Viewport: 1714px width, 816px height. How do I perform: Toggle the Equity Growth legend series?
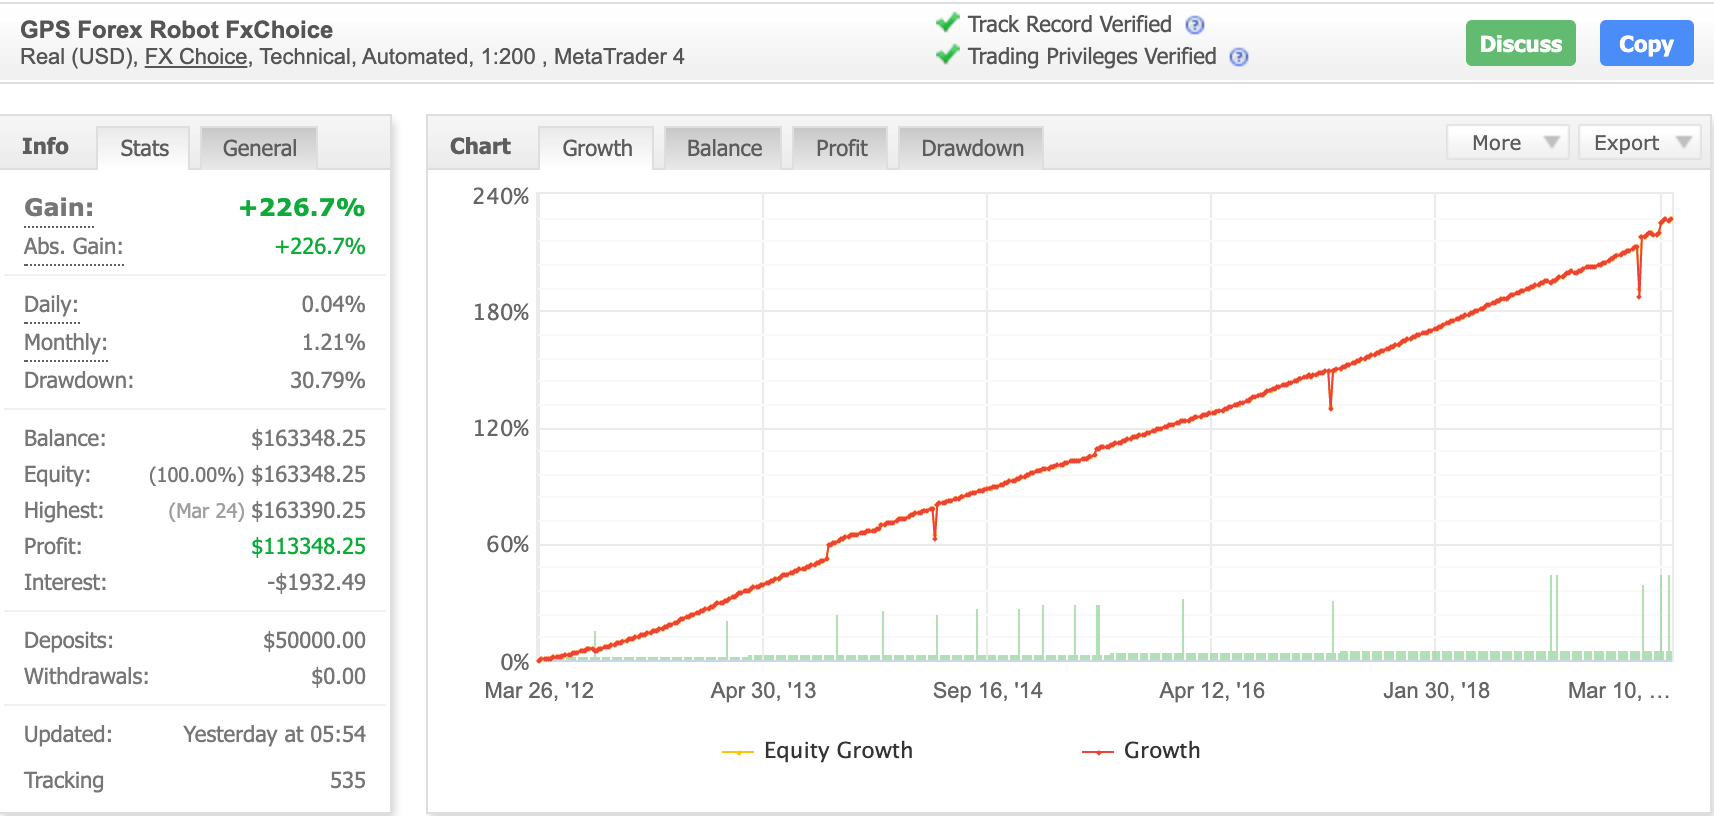(x=817, y=751)
